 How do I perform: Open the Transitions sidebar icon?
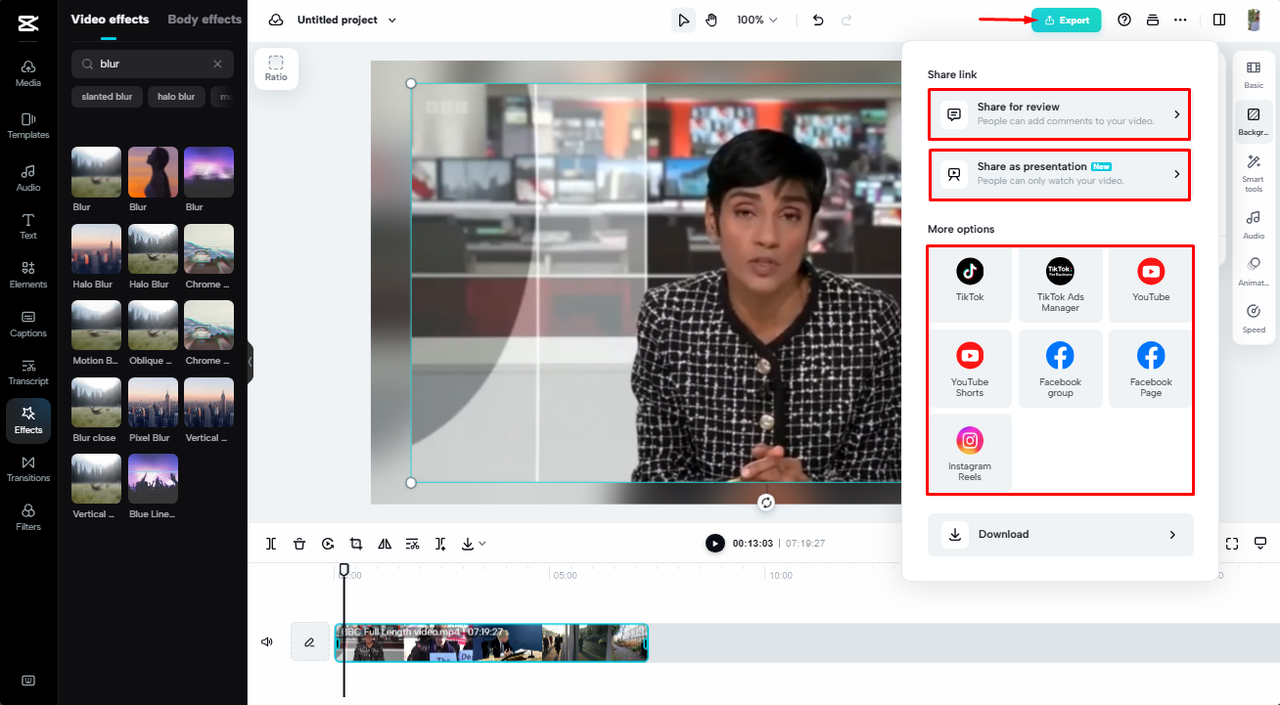coord(28,468)
